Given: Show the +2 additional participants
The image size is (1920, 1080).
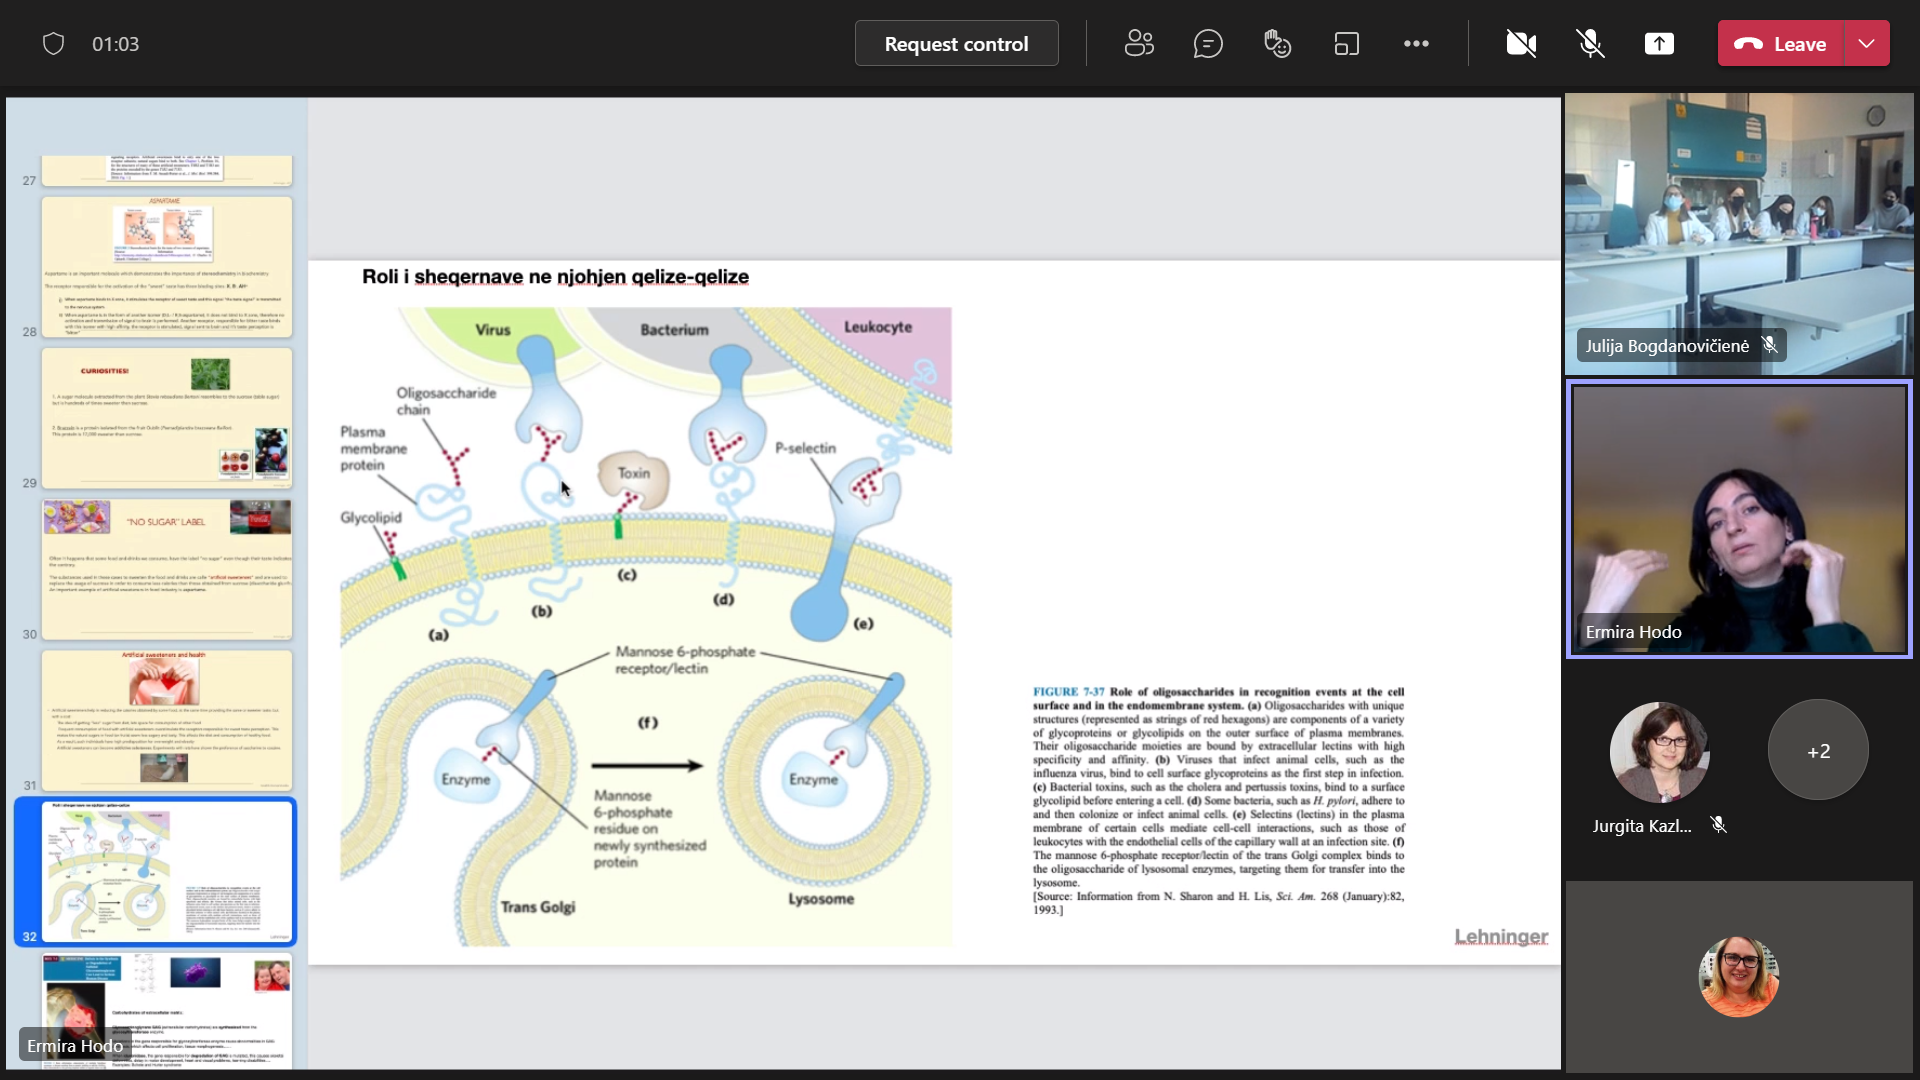Looking at the screenshot, I should pyautogui.click(x=1818, y=750).
